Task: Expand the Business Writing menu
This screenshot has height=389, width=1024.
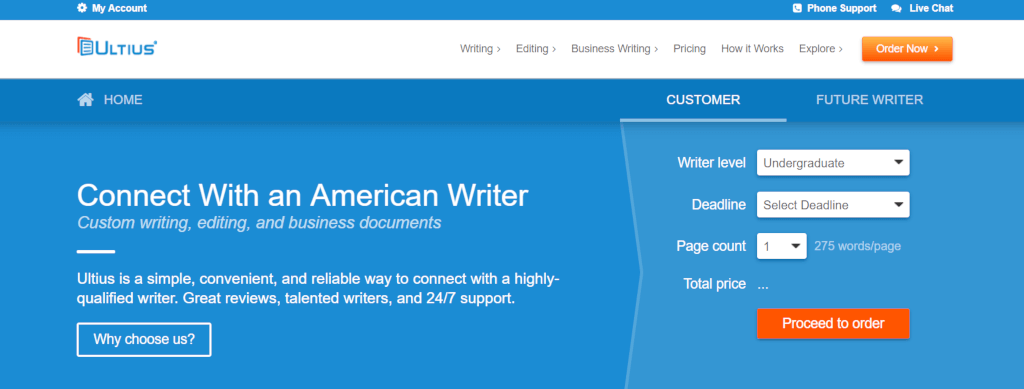Action: [x=615, y=49]
